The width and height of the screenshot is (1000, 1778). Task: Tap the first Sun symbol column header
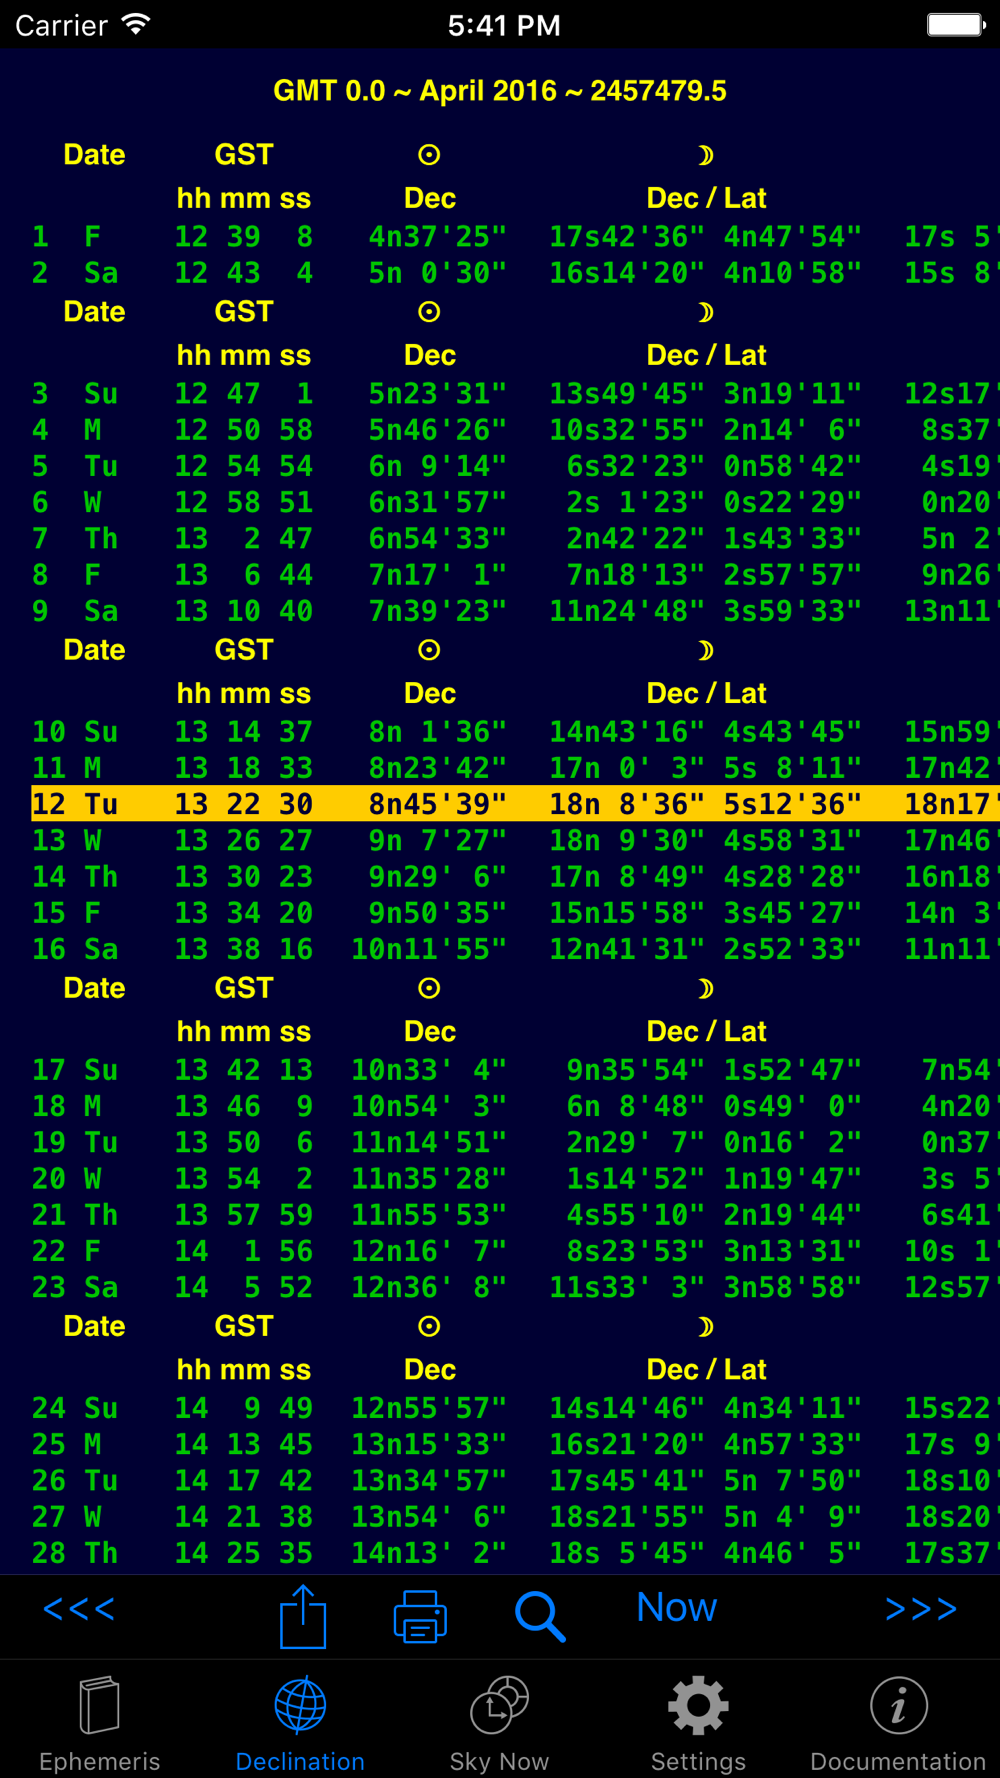(429, 155)
